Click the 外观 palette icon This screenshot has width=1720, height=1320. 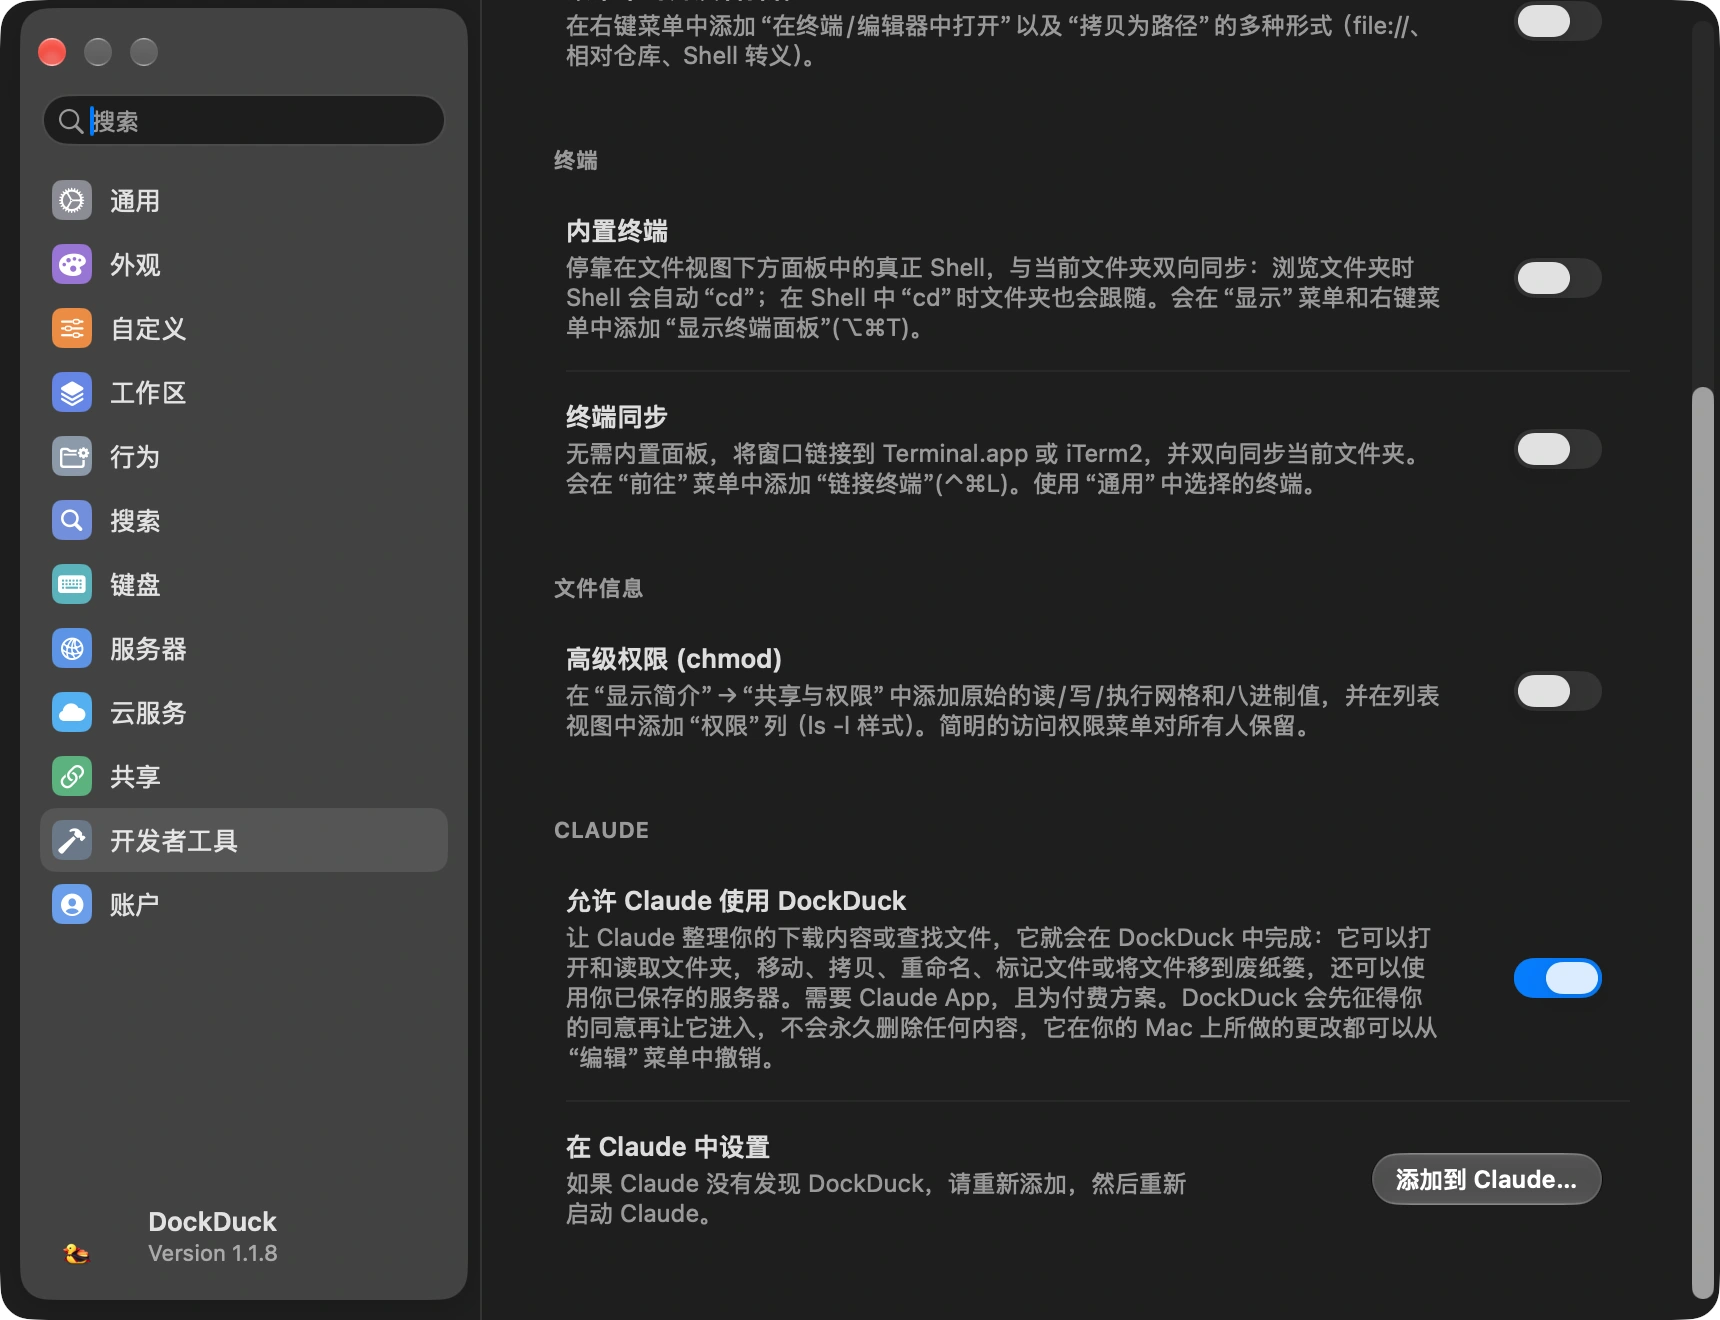72,265
